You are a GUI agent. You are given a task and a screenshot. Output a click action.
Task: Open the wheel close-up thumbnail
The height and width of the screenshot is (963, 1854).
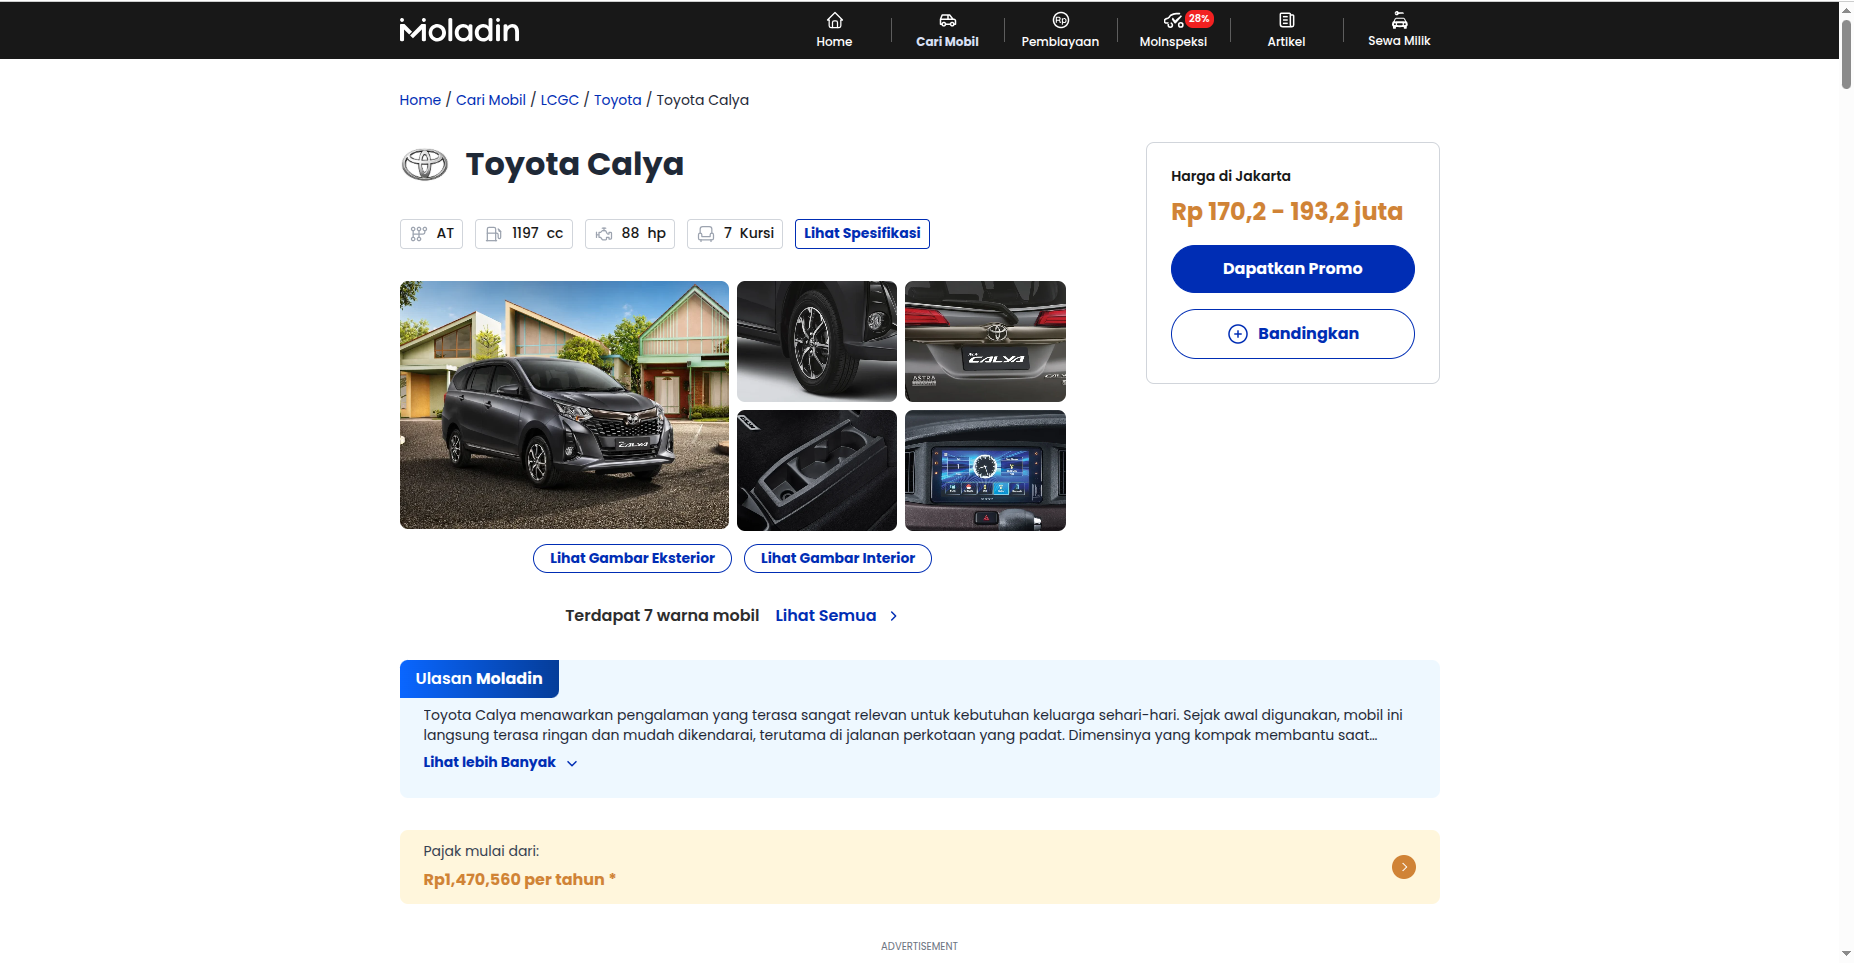tap(817, 341)
